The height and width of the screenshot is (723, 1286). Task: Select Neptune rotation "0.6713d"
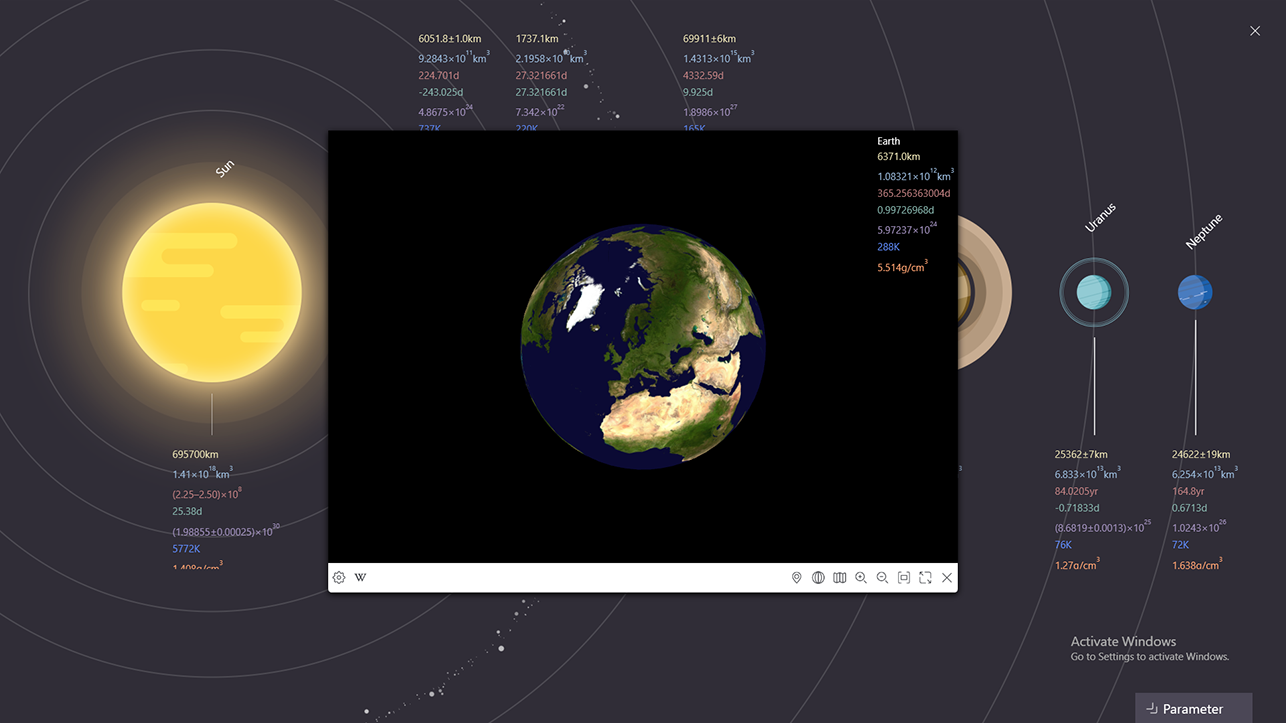point(1190,508)
